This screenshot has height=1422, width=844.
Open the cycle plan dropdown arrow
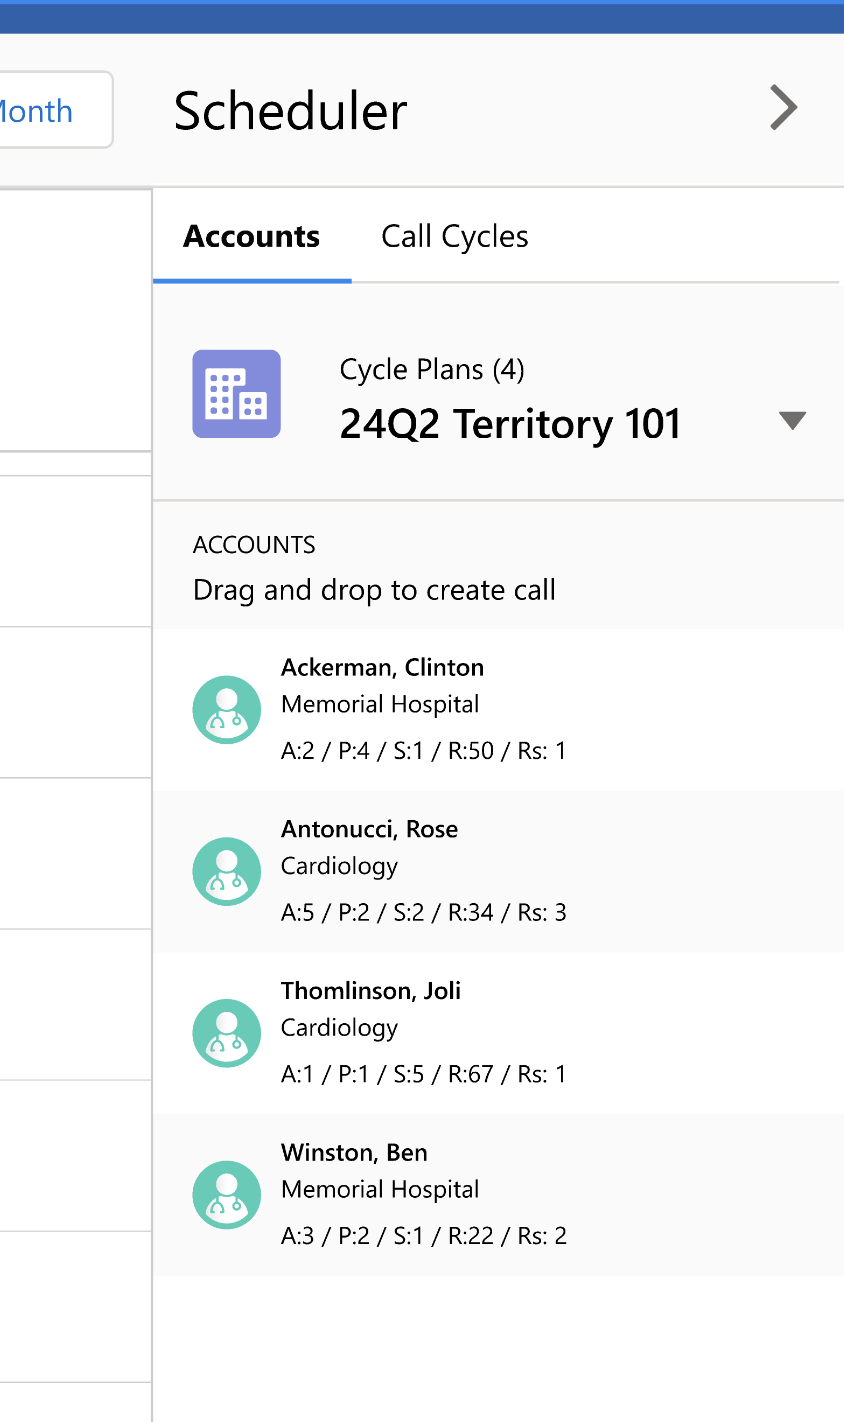coord(792,421)
